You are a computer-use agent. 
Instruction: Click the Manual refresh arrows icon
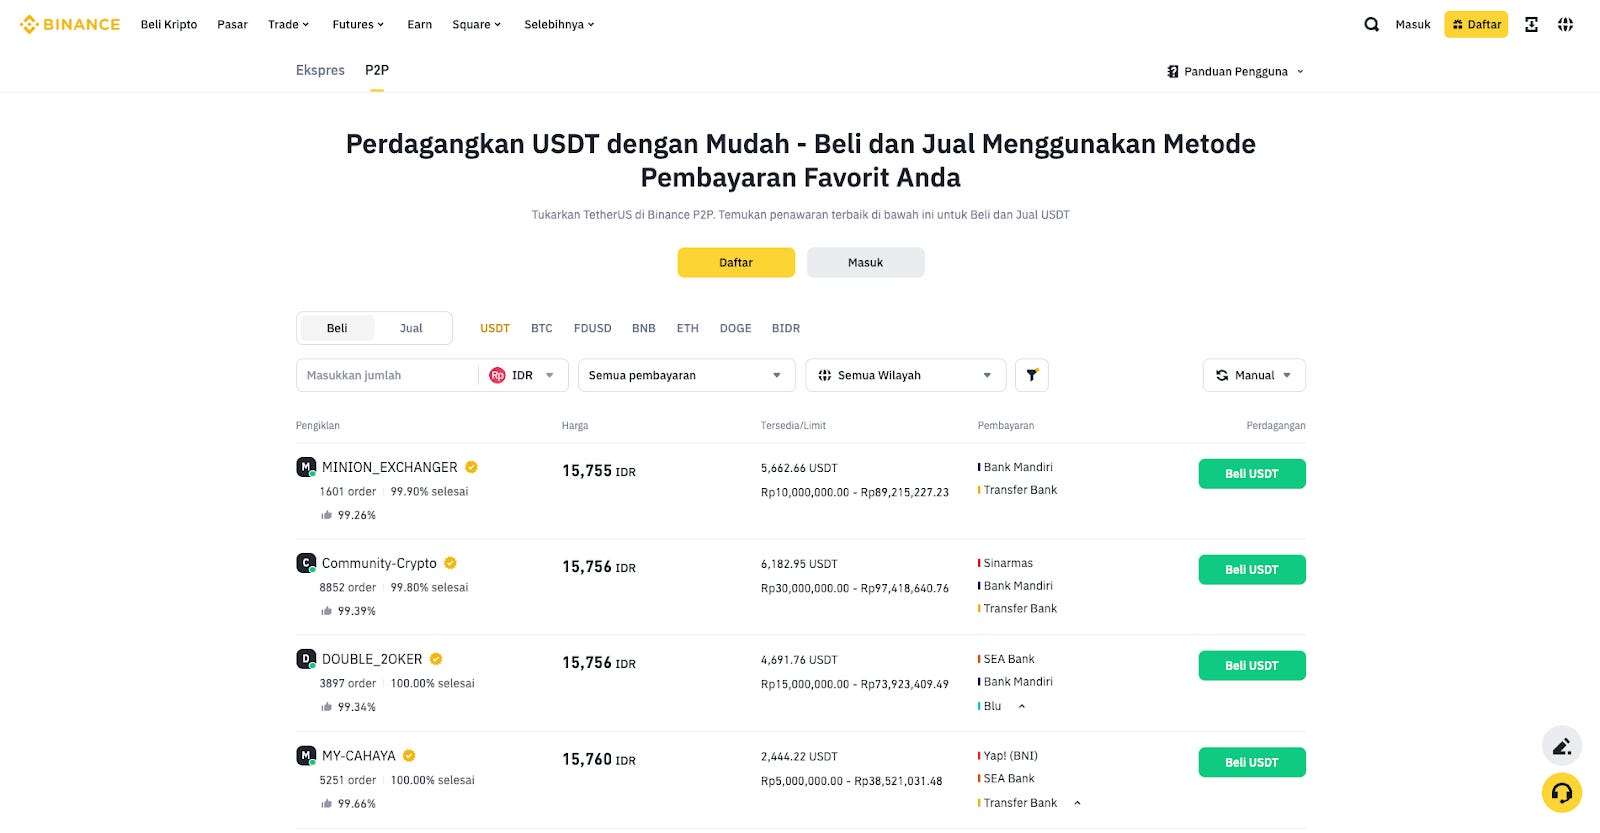[1222, 375]
